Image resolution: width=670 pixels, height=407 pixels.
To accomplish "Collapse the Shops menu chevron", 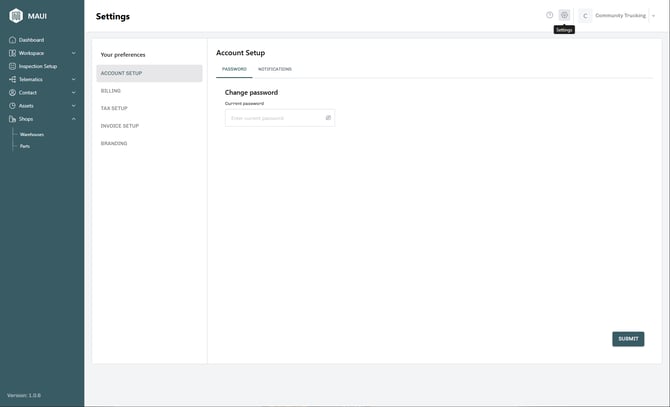I will click(x=74, y=119).
